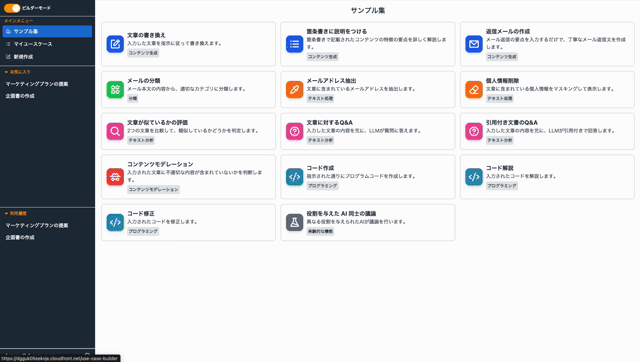Click the 文章の書き換え pencil-edit icon
Viewport: 640px width, 362px height.
coord(115,44)
